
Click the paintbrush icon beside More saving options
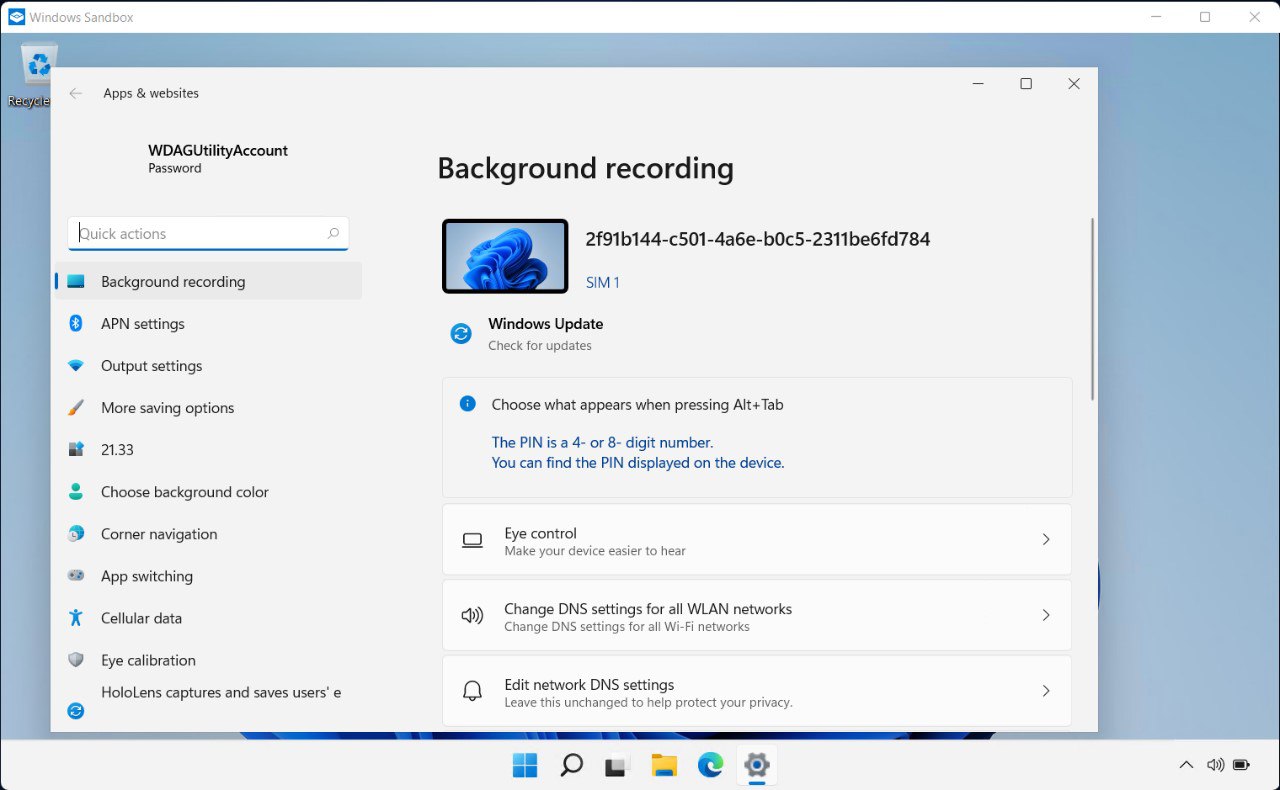coord(76,408)
